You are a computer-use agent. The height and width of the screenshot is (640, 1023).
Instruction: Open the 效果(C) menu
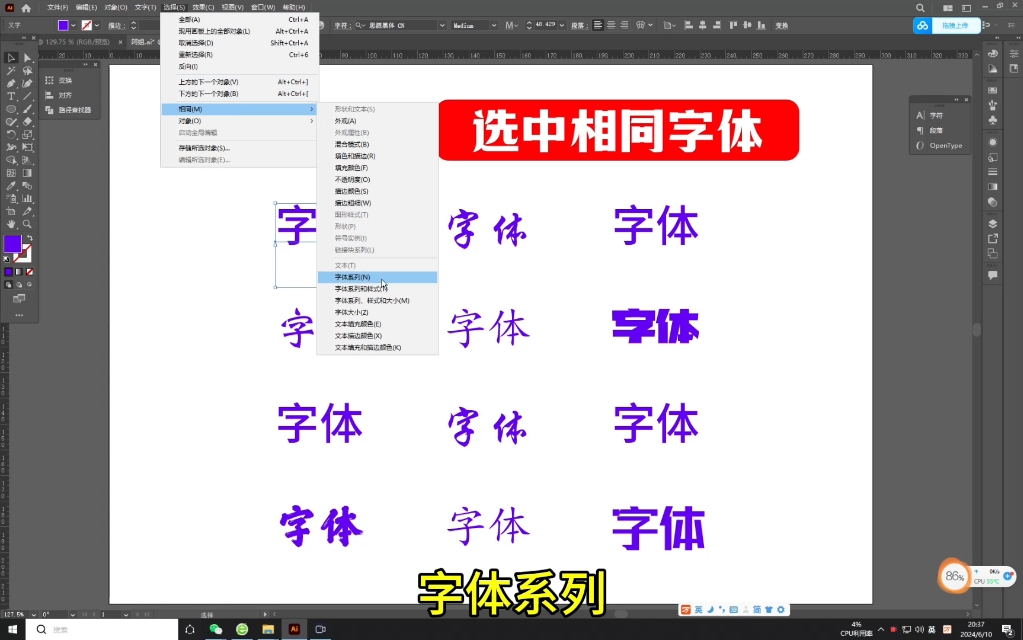(x=203, y=8)
